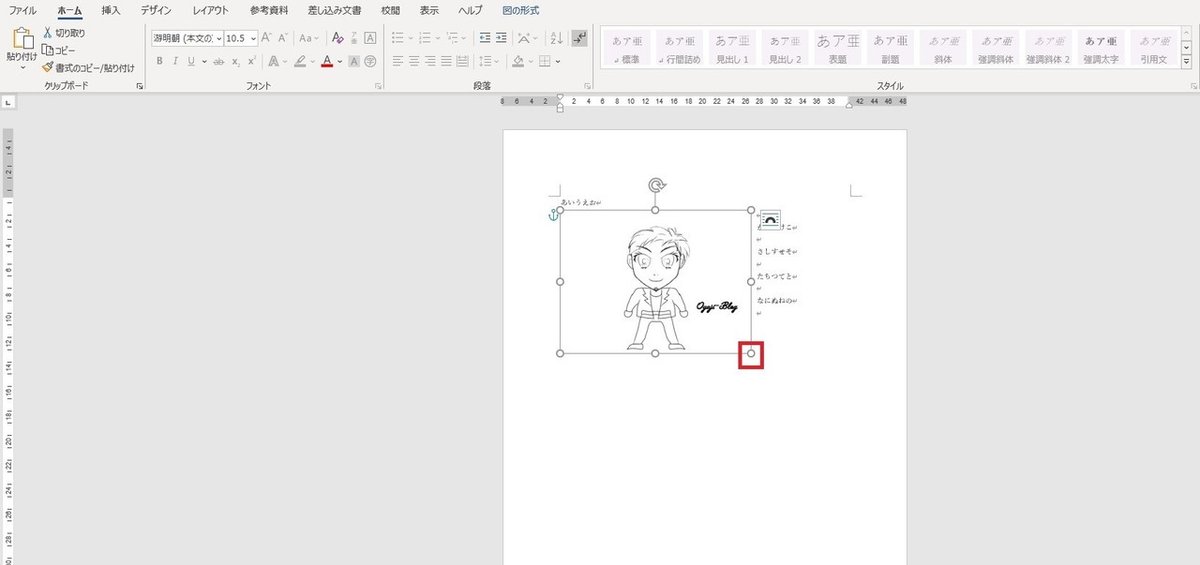Screen dimensions: 1200x565
Task: Click the increase indent icon
Action: (502, 38)
